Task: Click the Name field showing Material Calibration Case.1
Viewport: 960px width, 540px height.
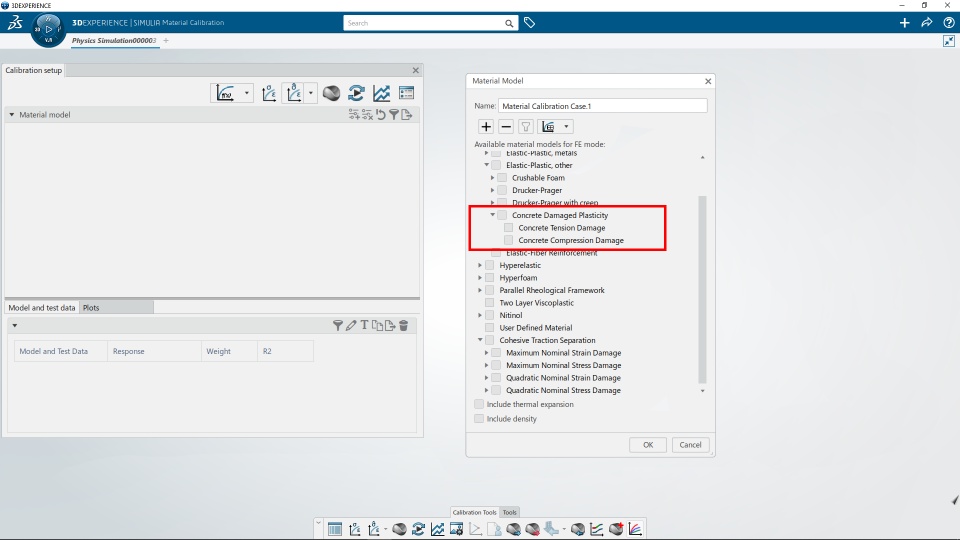Action: tap(602, 106)
